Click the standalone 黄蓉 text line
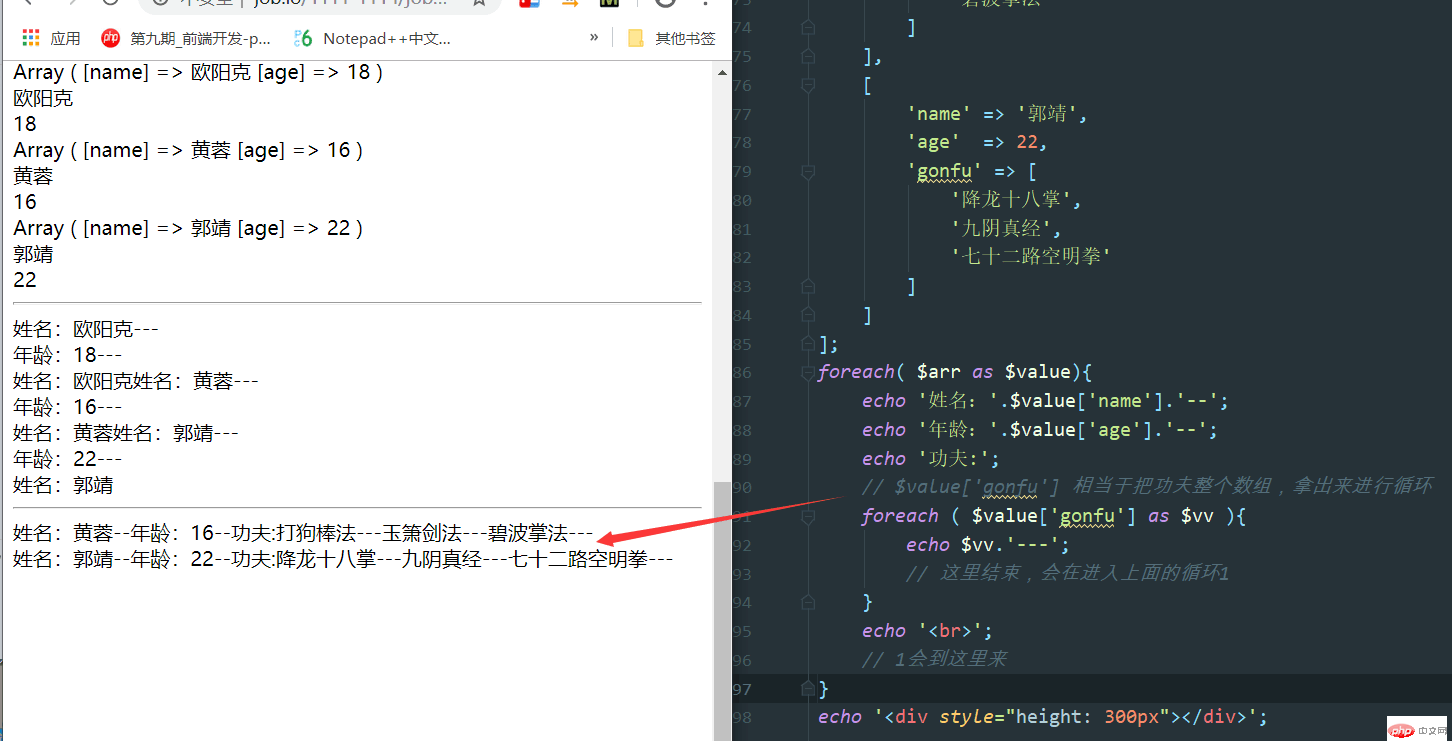This screenshot has height=741, width=1452. [33, 176]
